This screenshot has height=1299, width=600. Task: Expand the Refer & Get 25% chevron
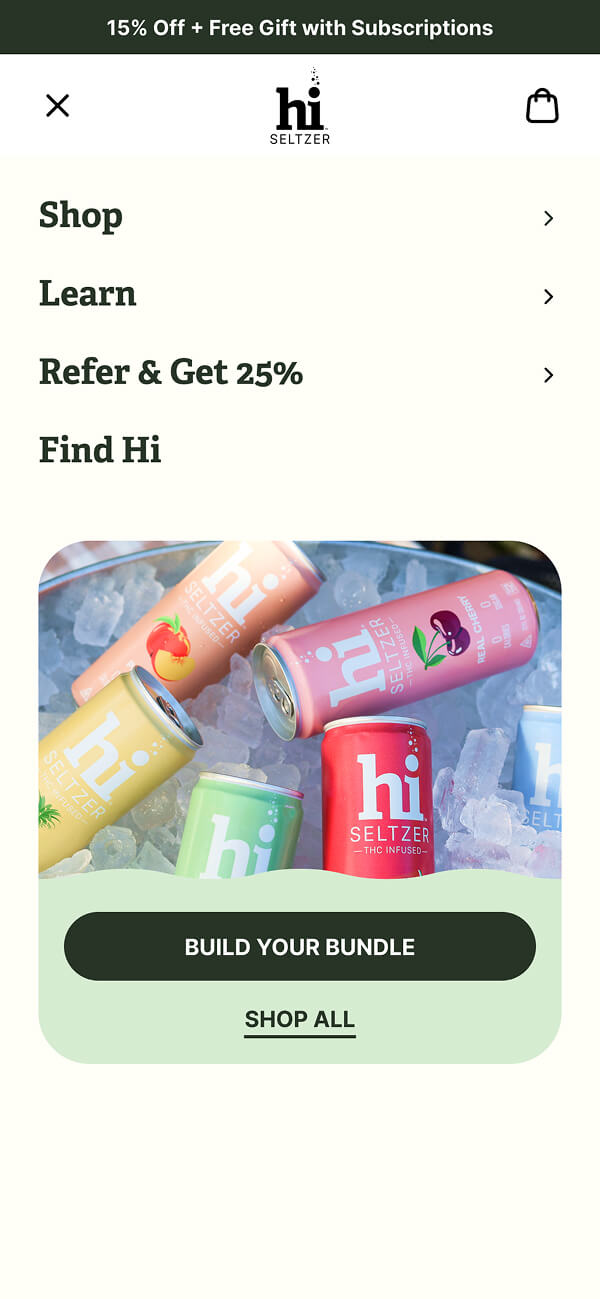click(548, 374)
